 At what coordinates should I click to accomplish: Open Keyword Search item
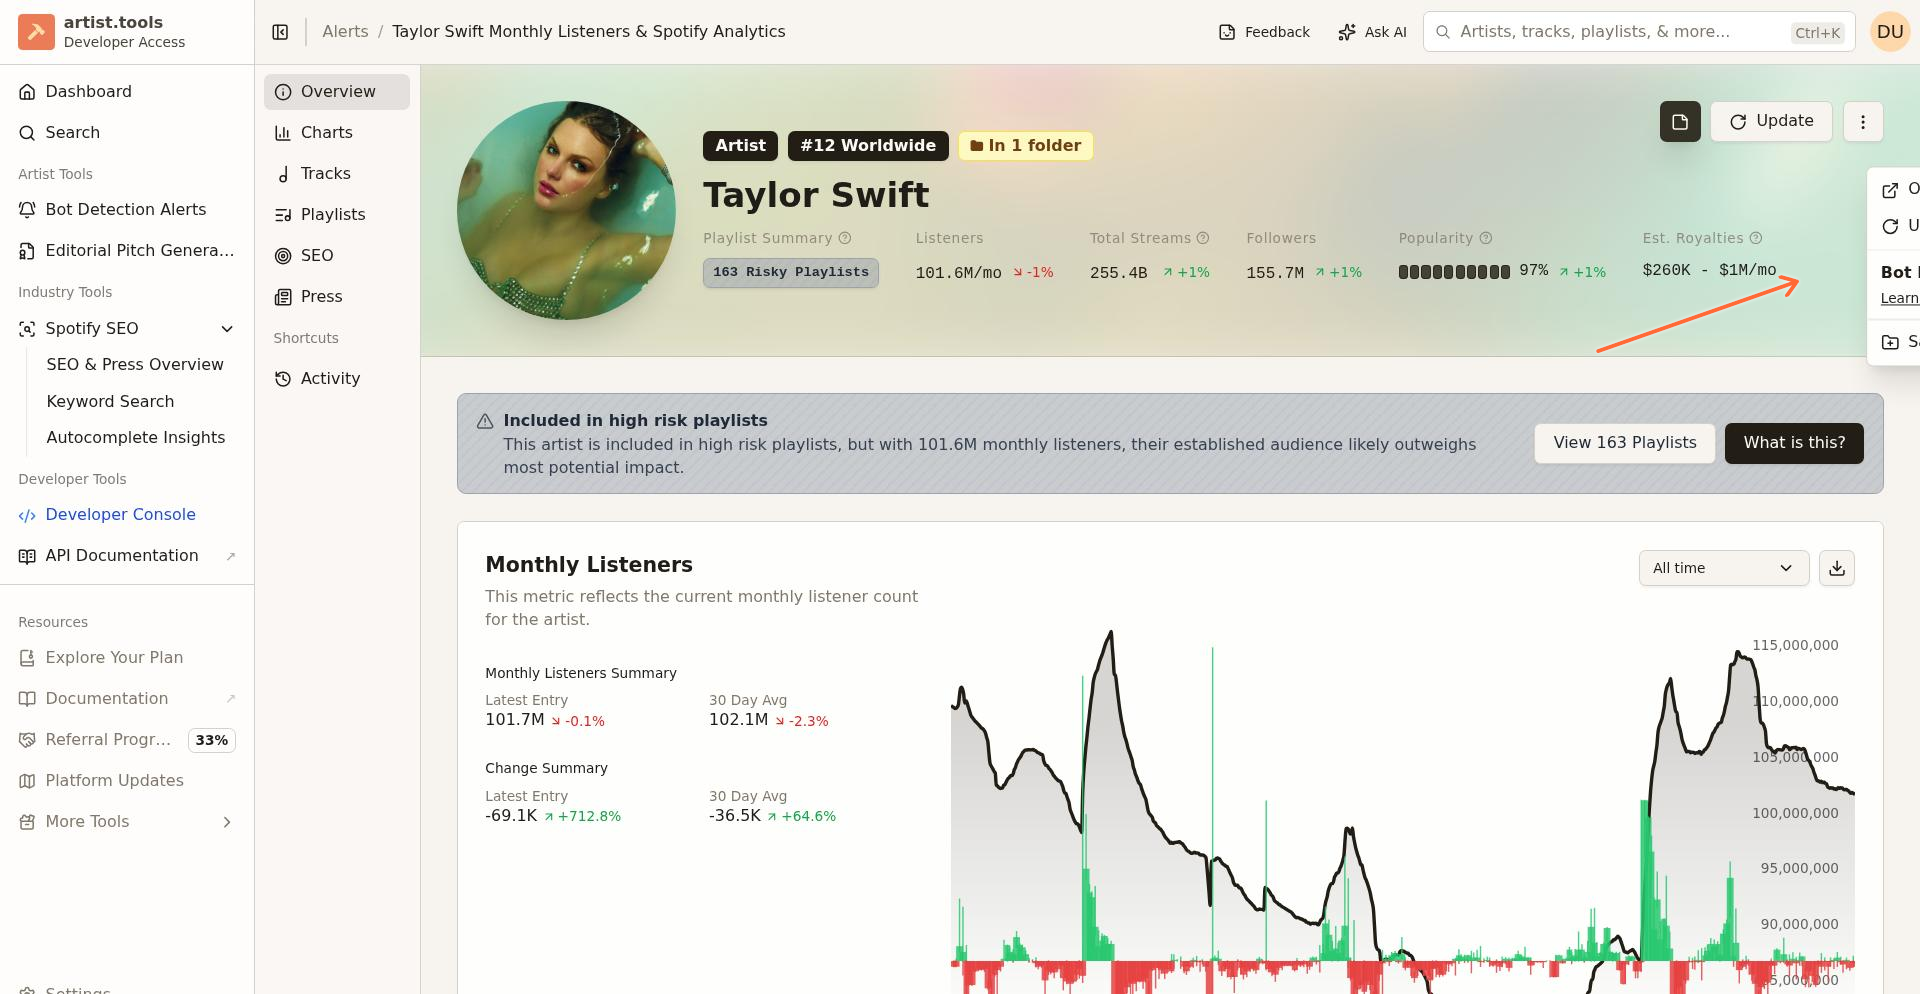coord(110,402)
